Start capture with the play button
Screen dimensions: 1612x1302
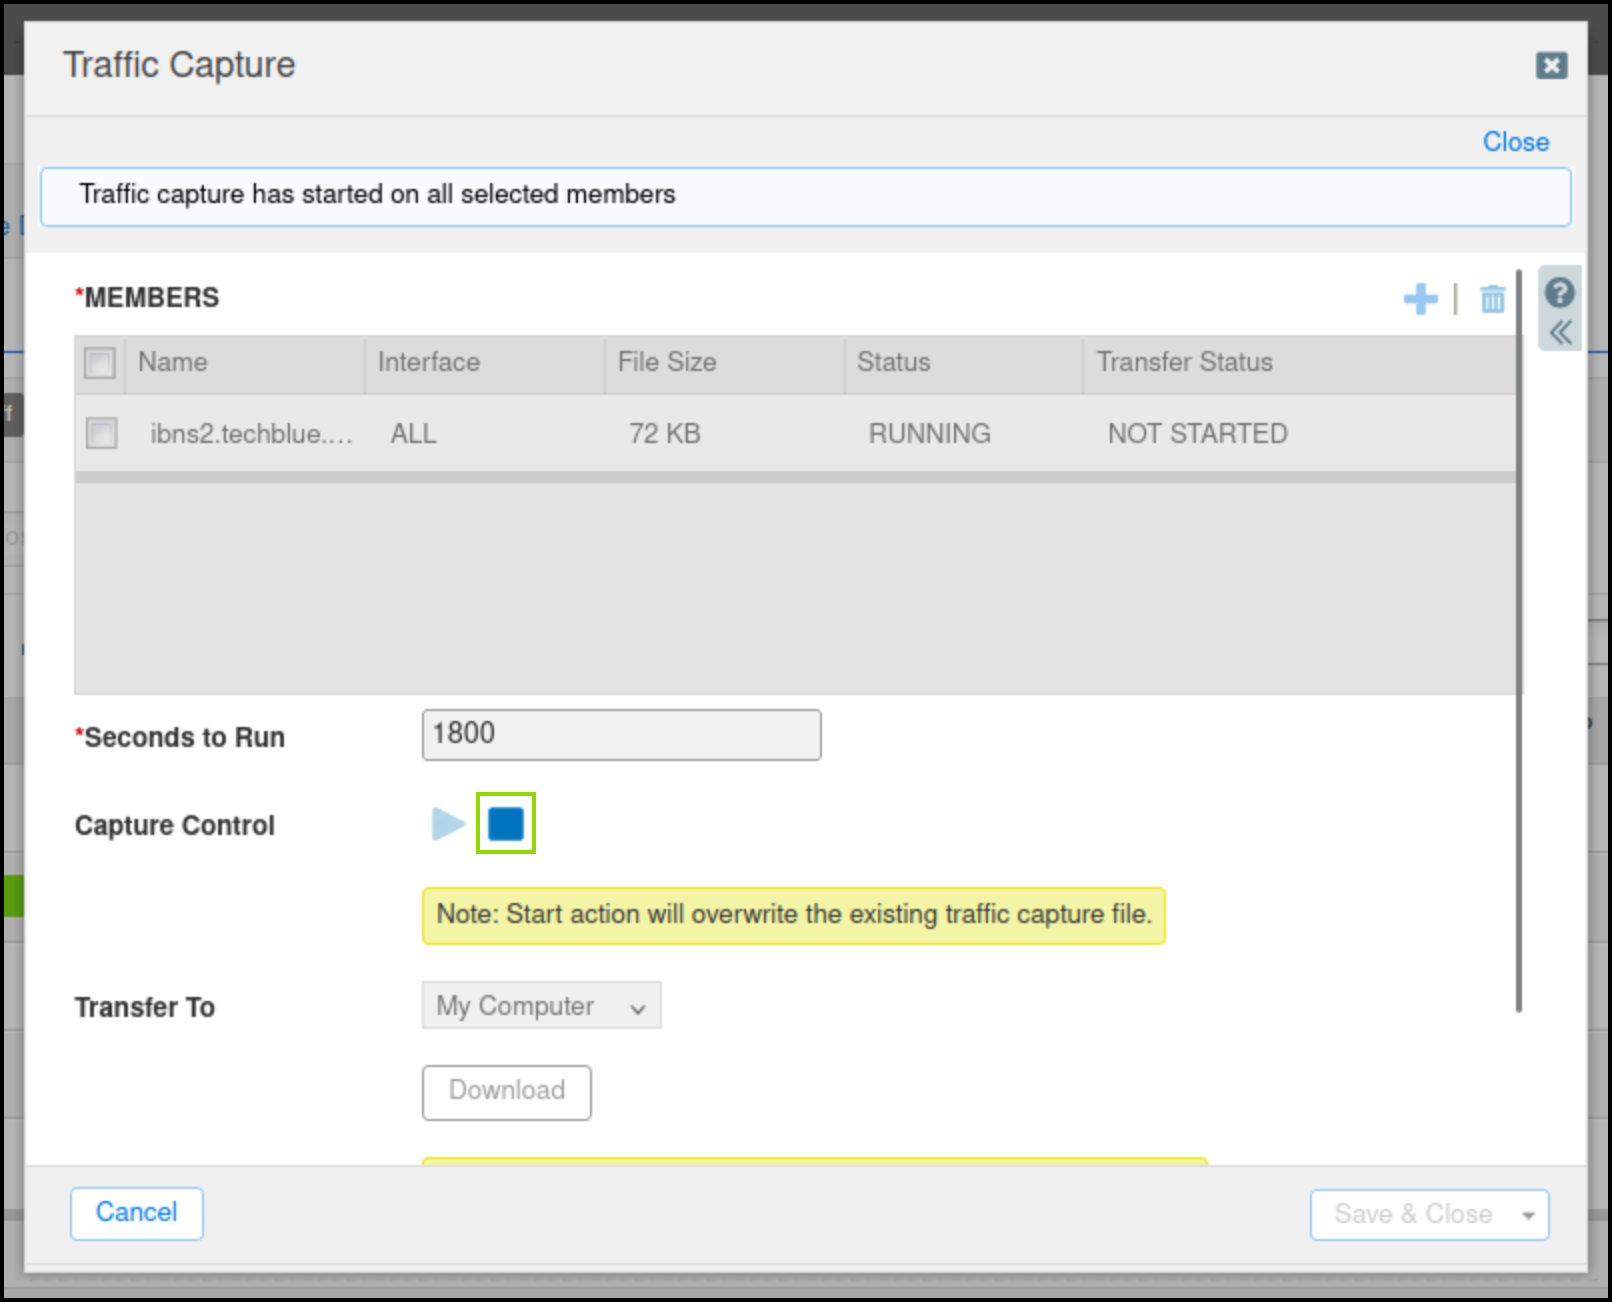click(x=447, y=824)
